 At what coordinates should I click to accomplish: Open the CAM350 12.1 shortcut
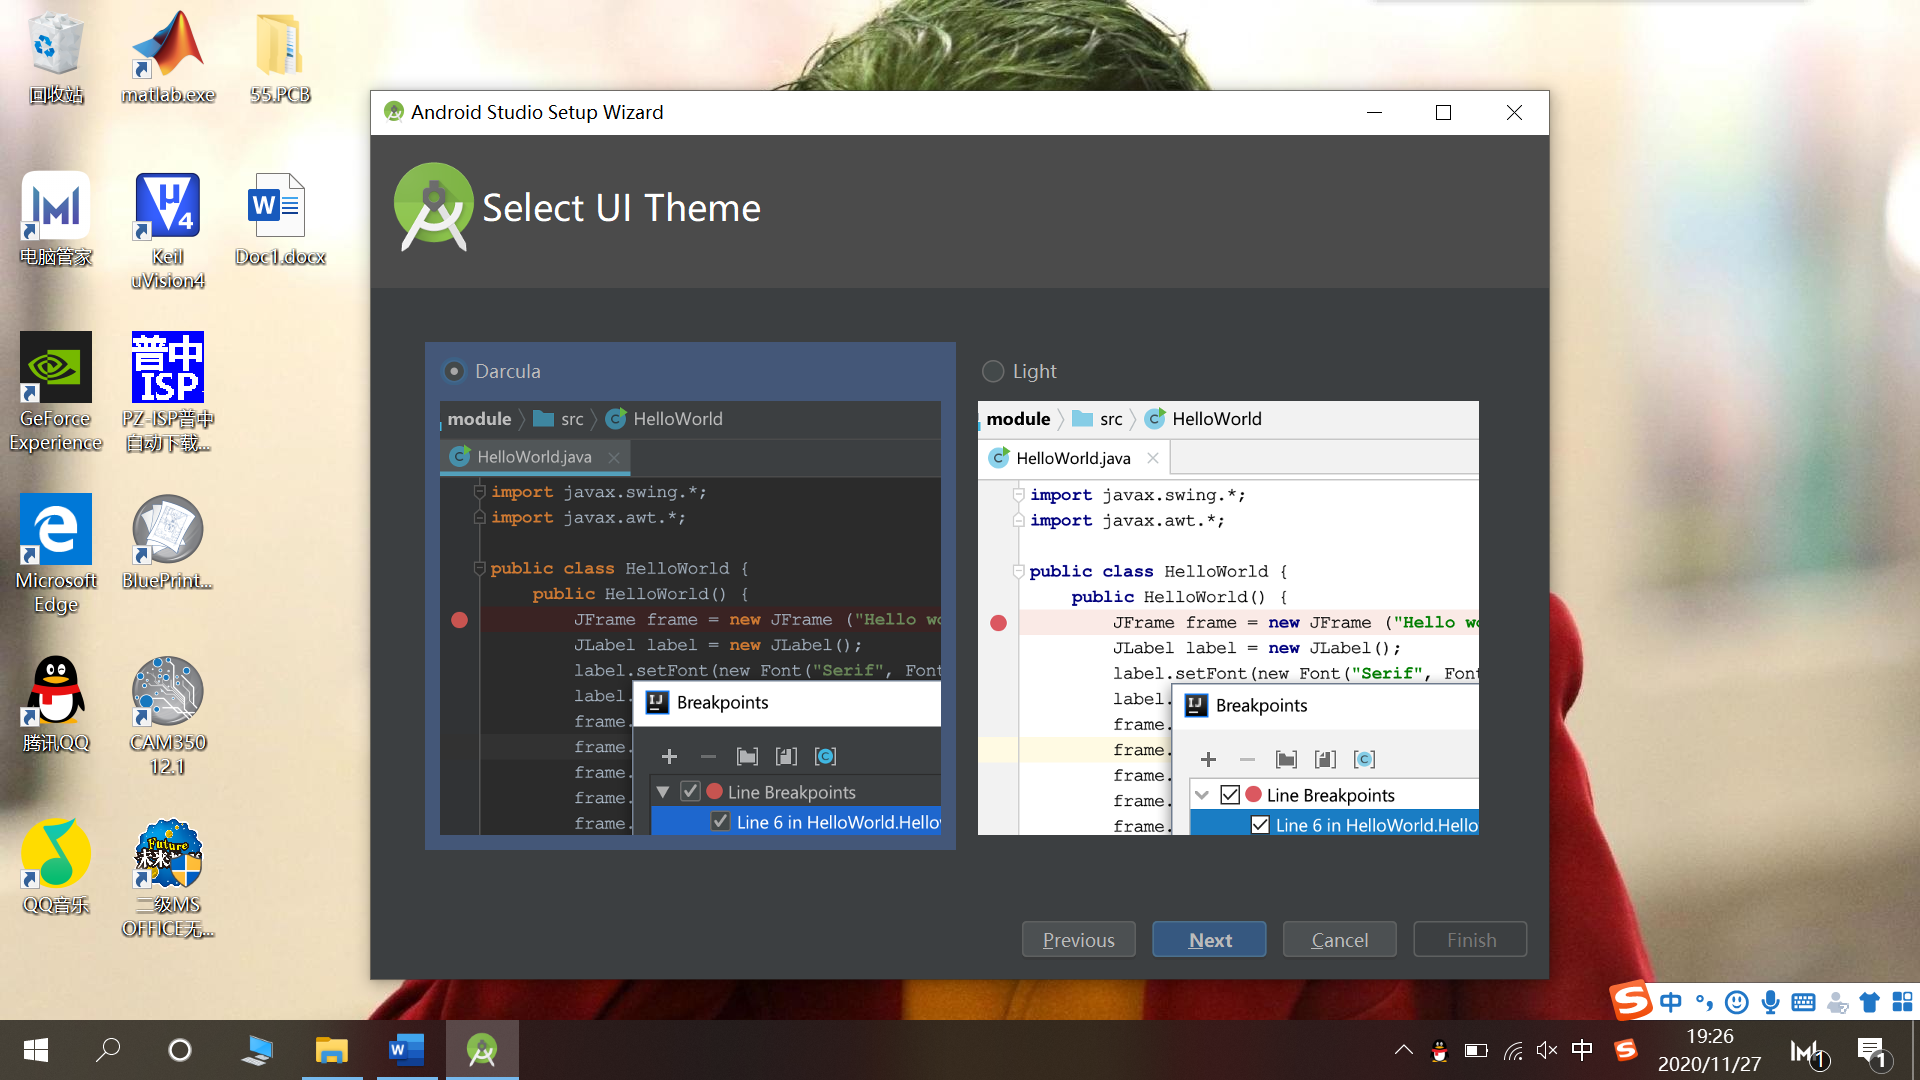click(168, 710)
